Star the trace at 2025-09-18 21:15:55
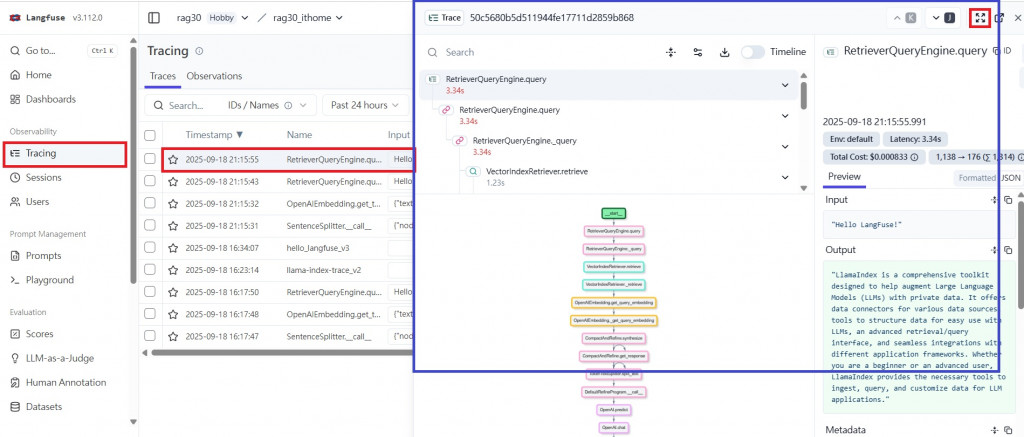 coord(173,159)
